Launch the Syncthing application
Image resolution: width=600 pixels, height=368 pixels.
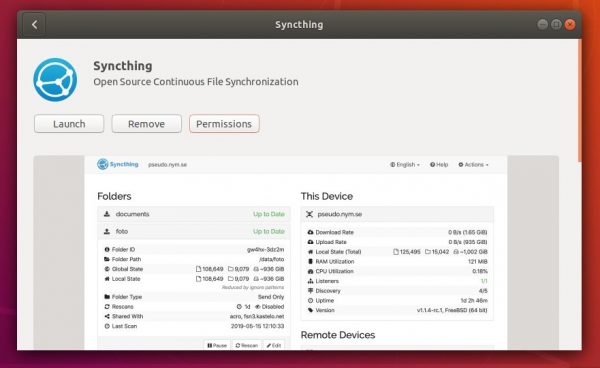pos(69,124)
